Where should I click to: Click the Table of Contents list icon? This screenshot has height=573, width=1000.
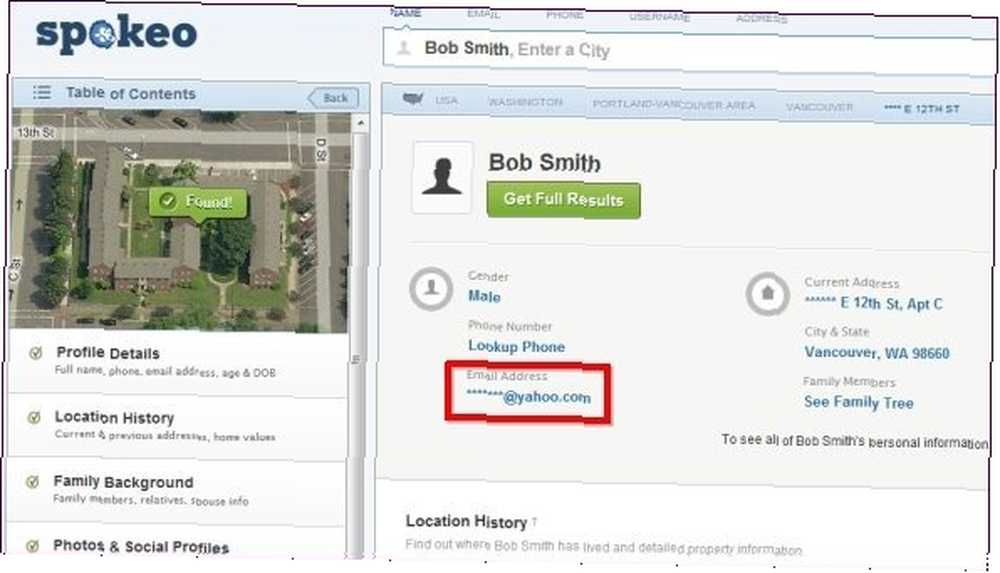click(42, 92)
